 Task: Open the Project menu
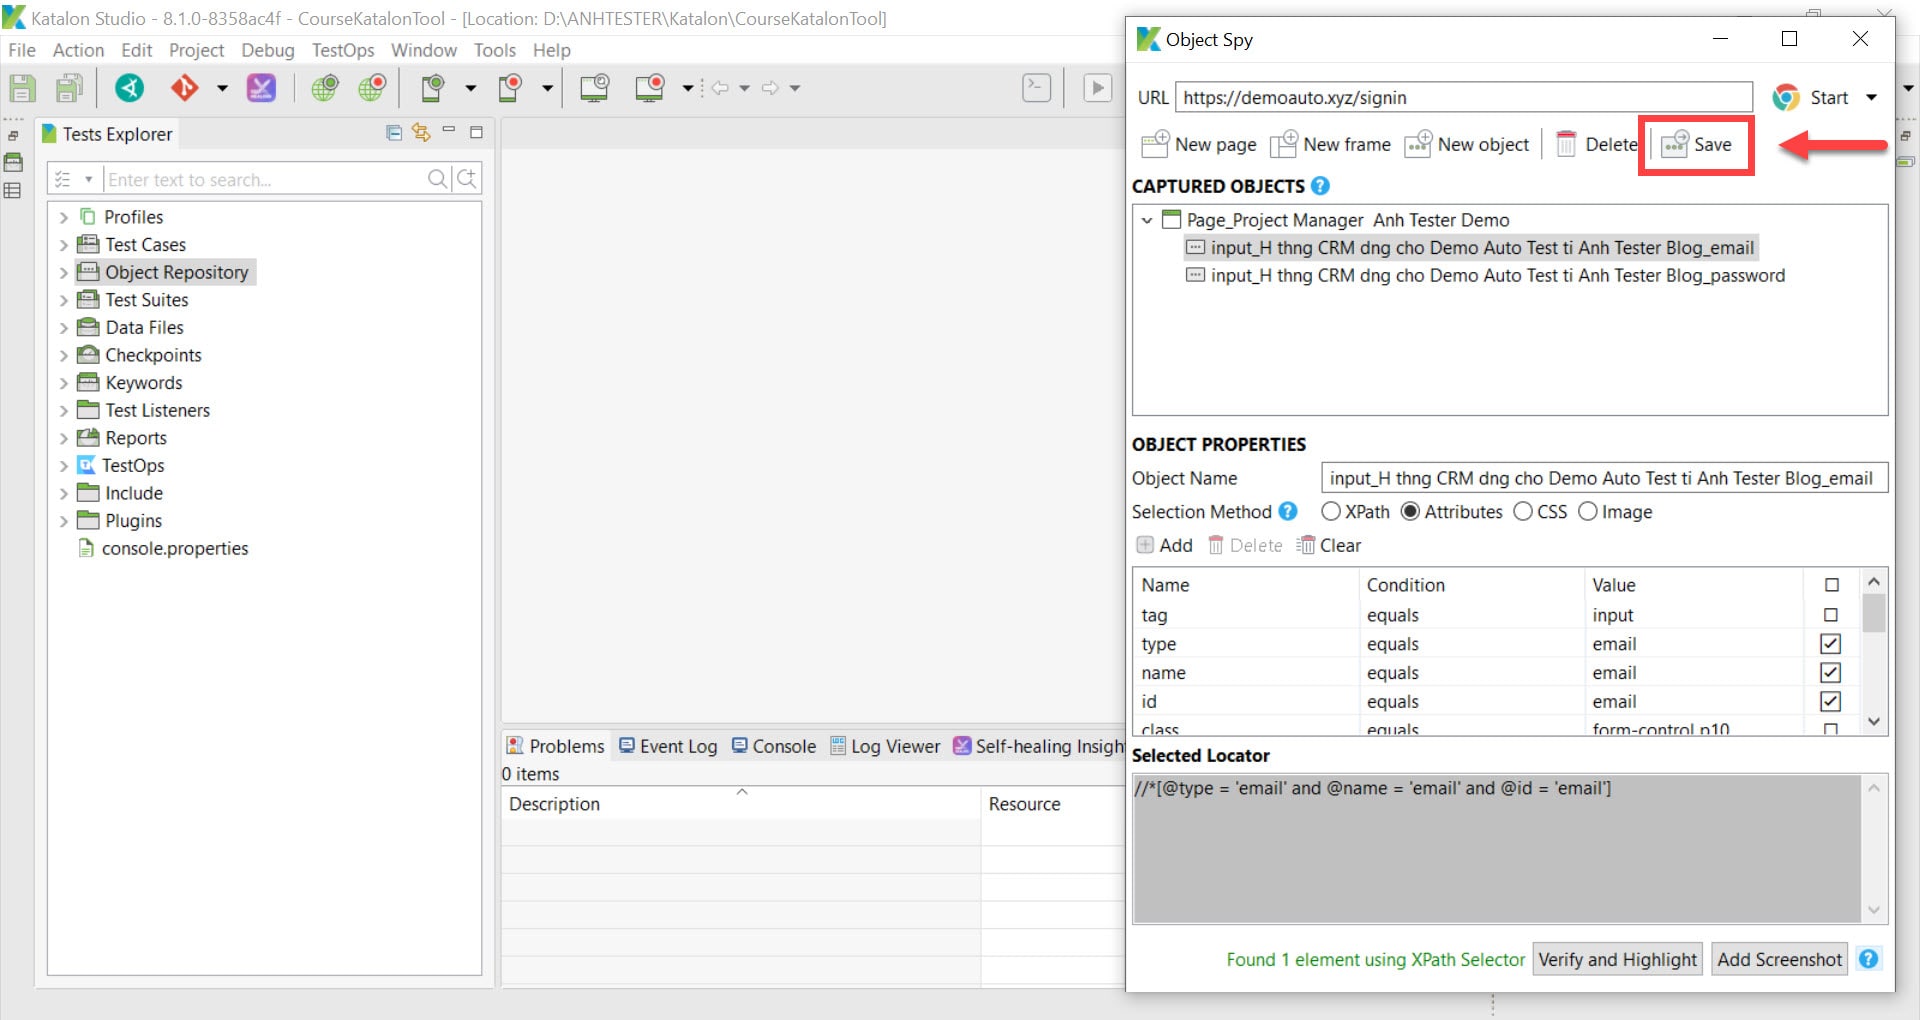[x=196, y=50]
